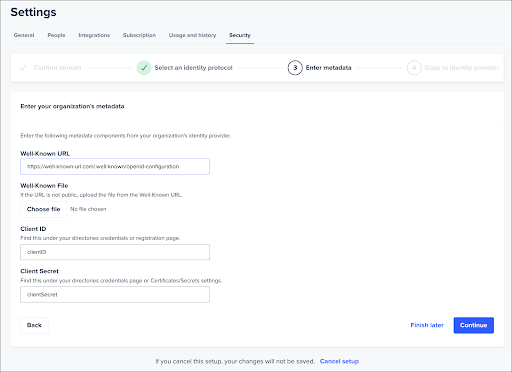Click the blue Continue button
512x372 pixels.
pyautogui.click(x=474, y=325)
